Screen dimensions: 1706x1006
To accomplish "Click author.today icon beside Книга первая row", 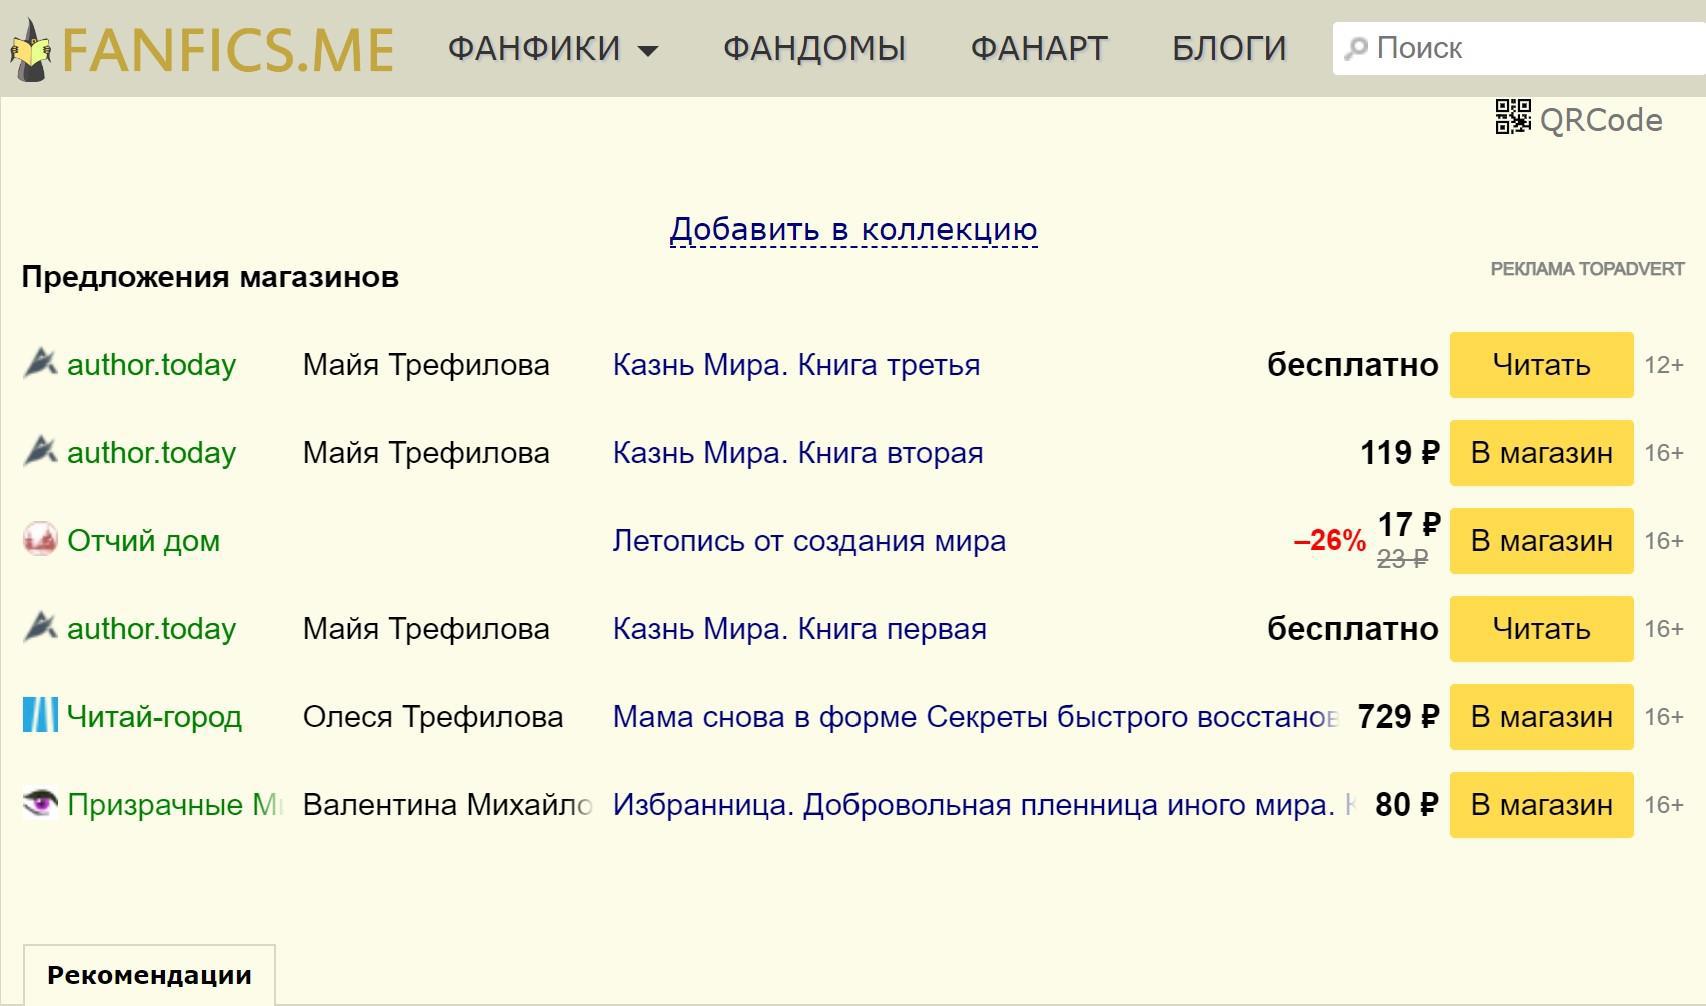I will pyautogui.click(x=40, y=628).
